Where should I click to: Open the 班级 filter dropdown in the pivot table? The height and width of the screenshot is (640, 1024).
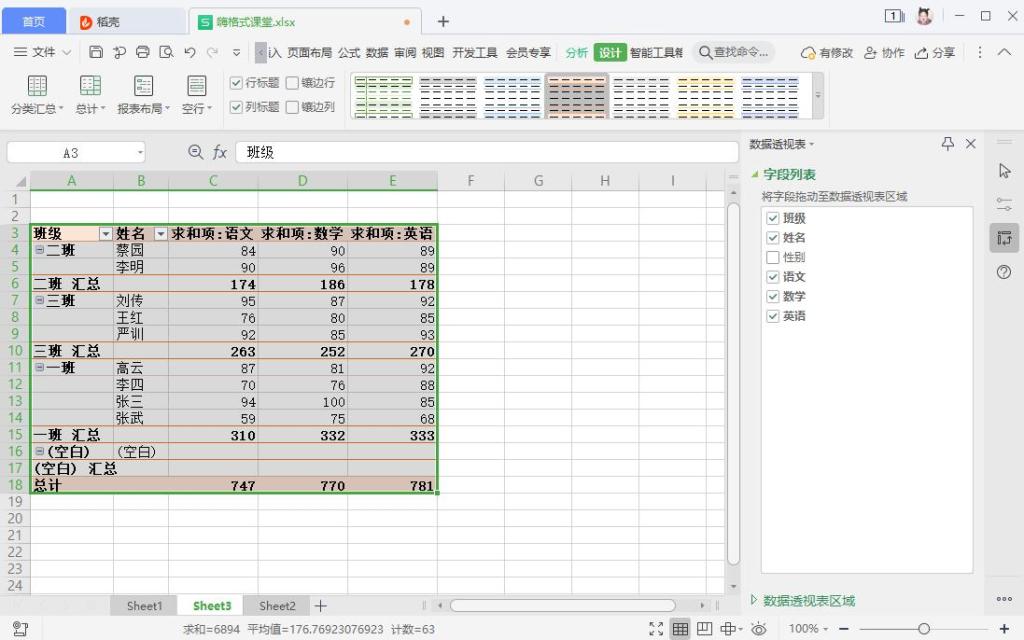point(106,233)
